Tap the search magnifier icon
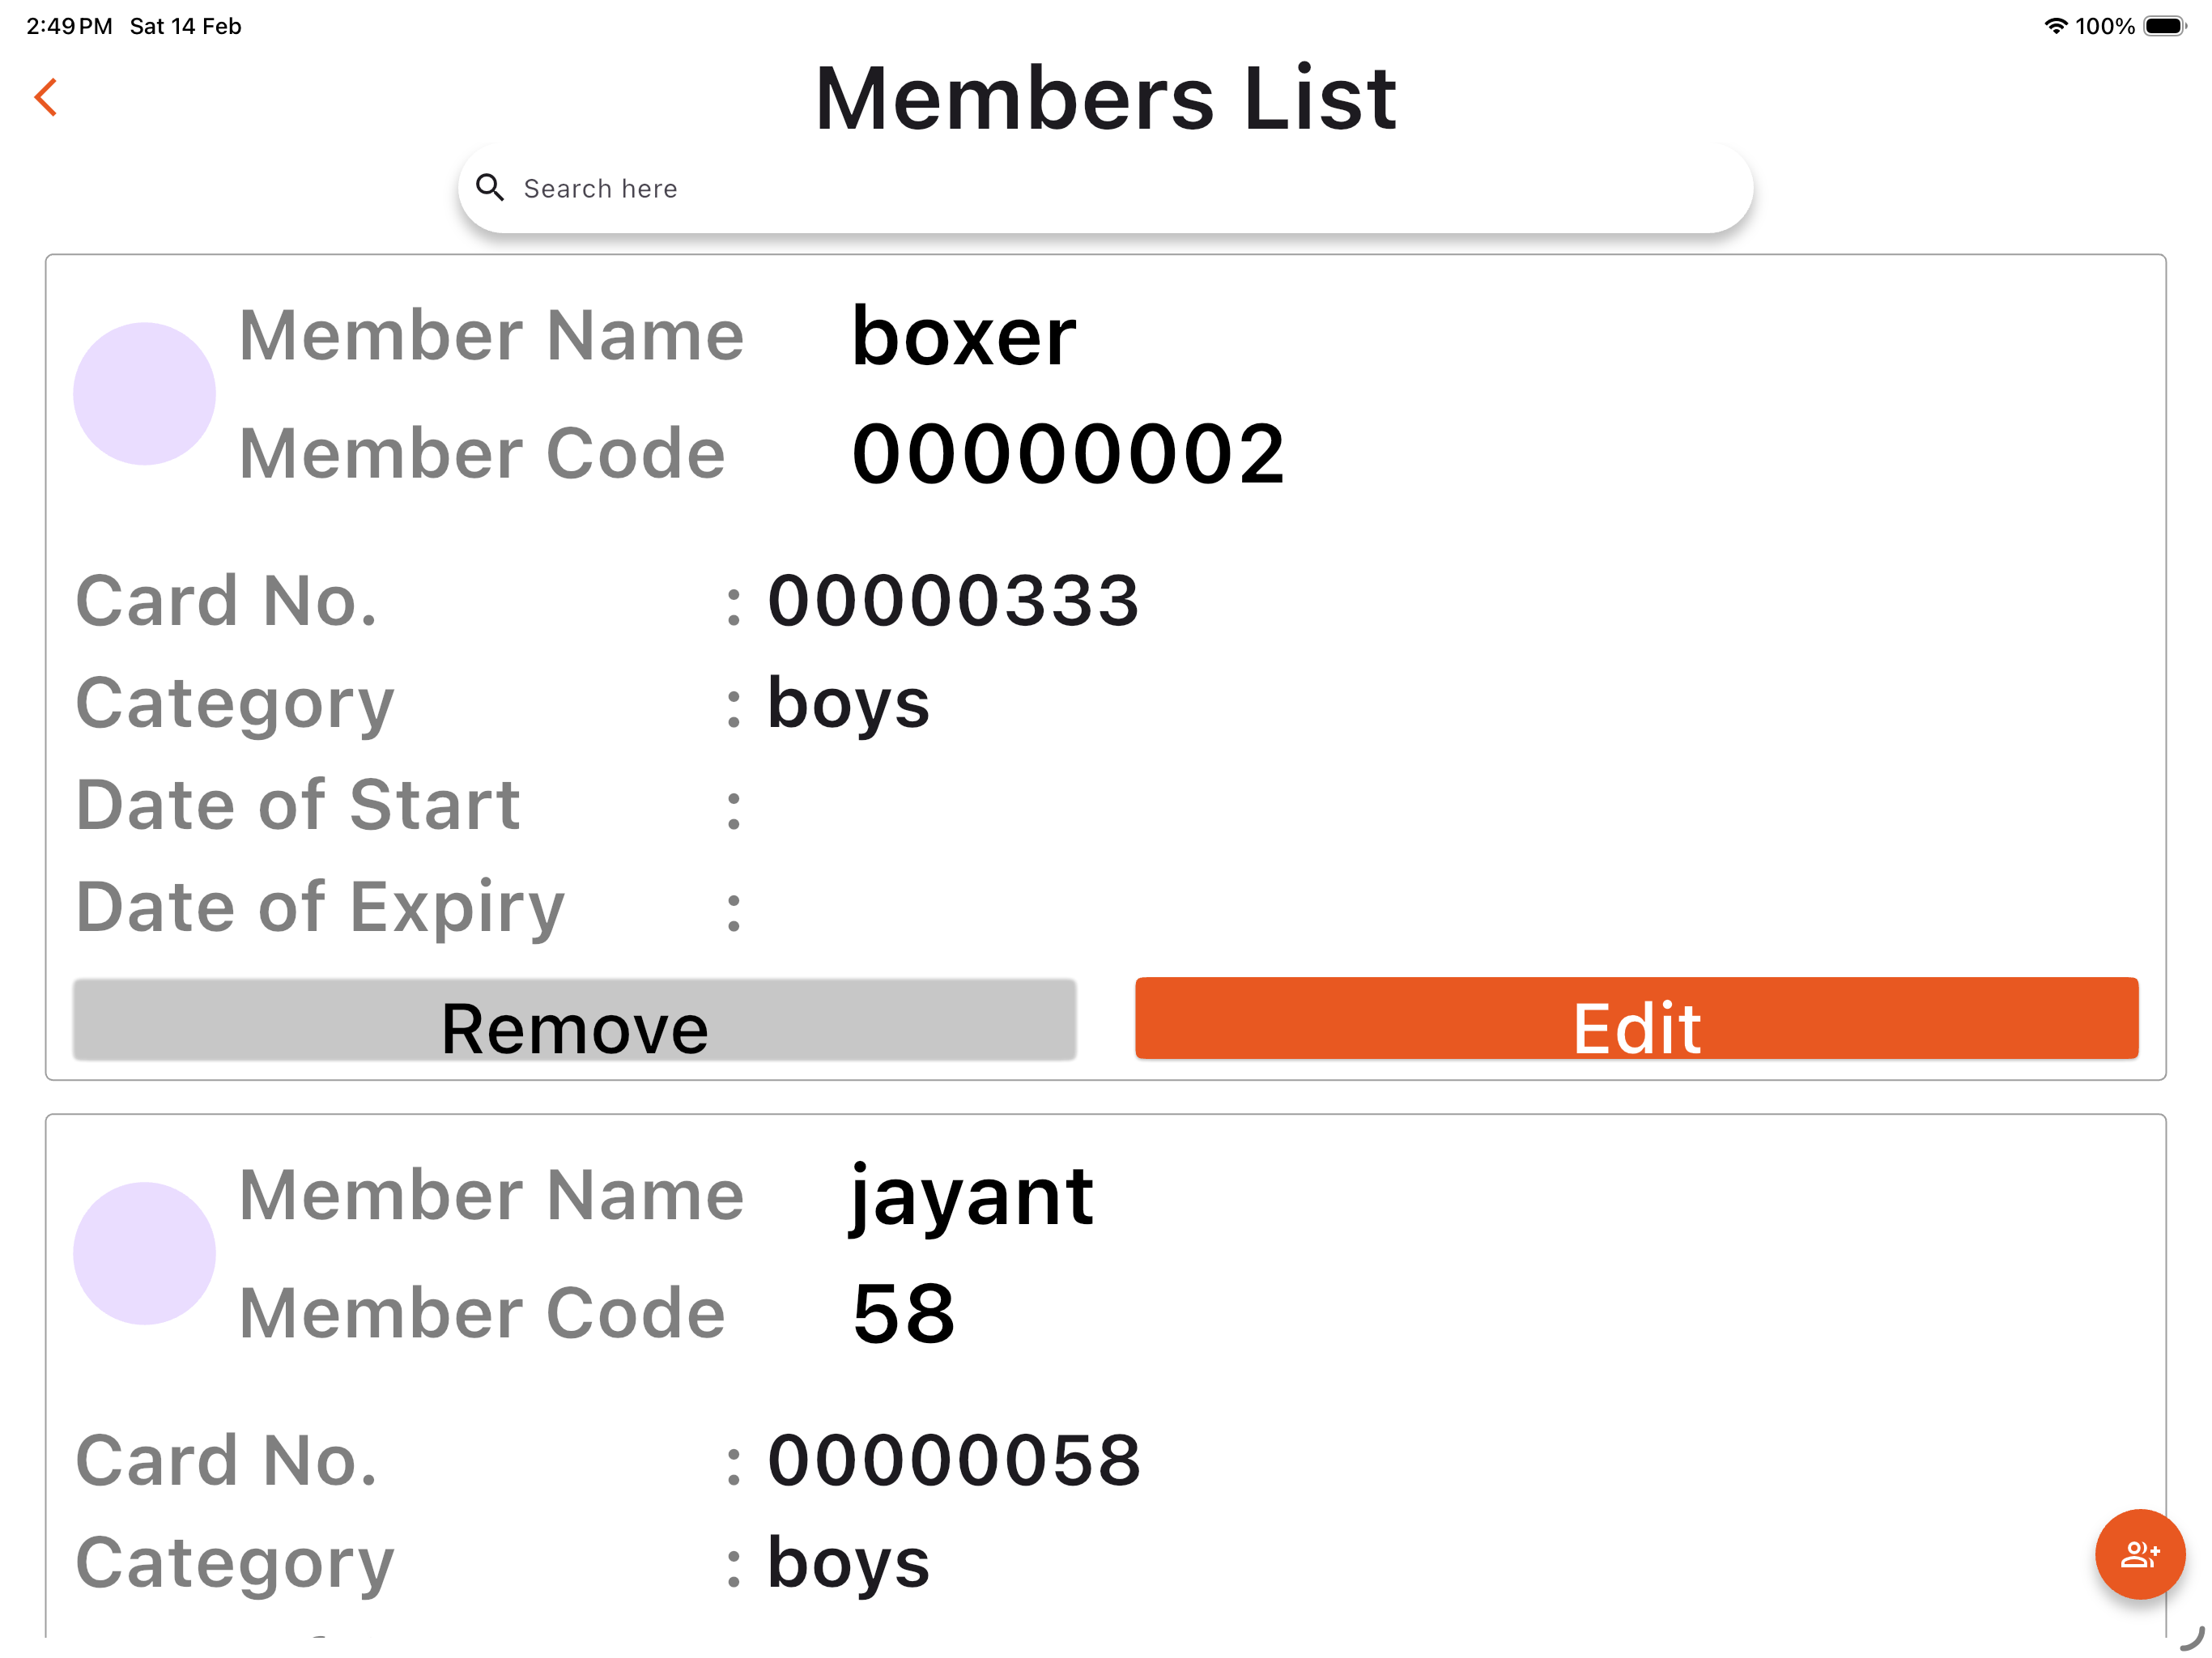 pyautogui.click(x=489, y=187)
